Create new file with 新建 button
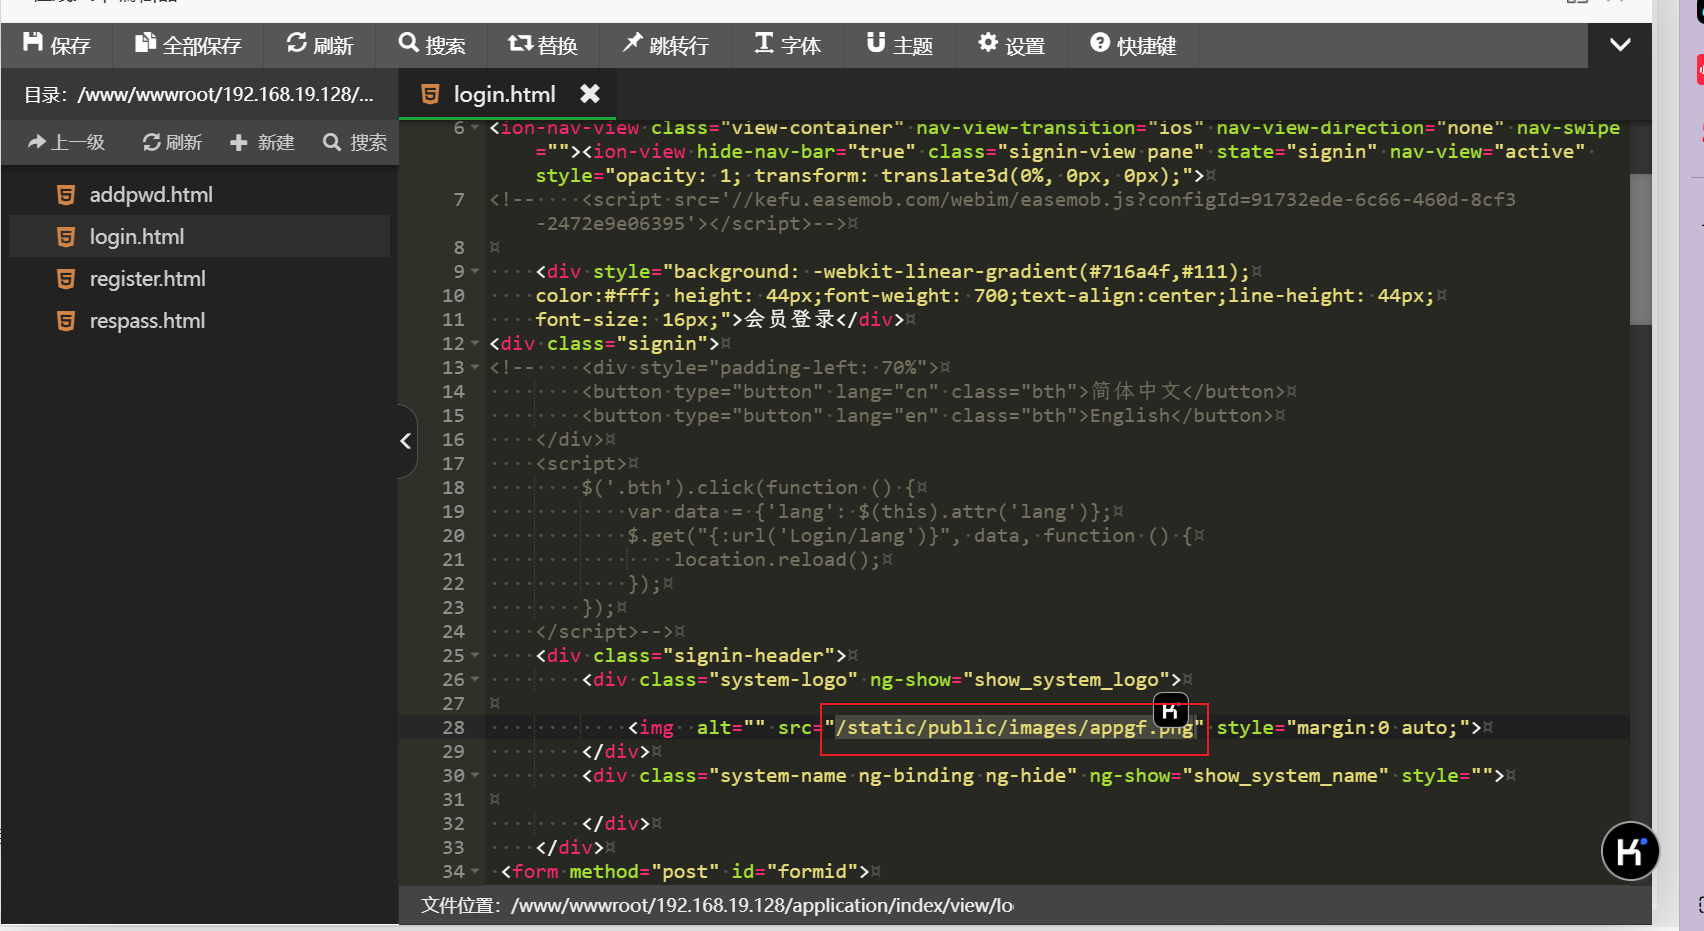The width and height of the screenshot is (1704, 931). click(x=262, y=142)
